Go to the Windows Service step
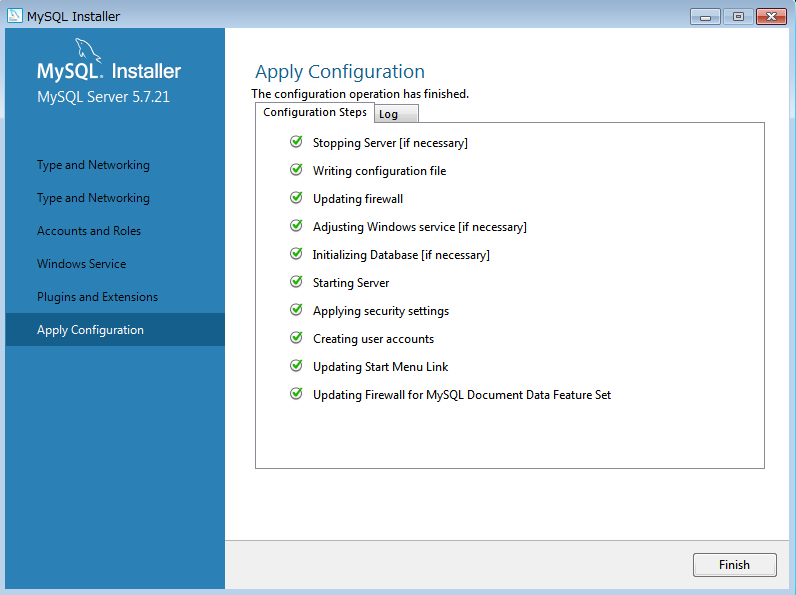The image size is (796, 595). click(x=82, y=264)
